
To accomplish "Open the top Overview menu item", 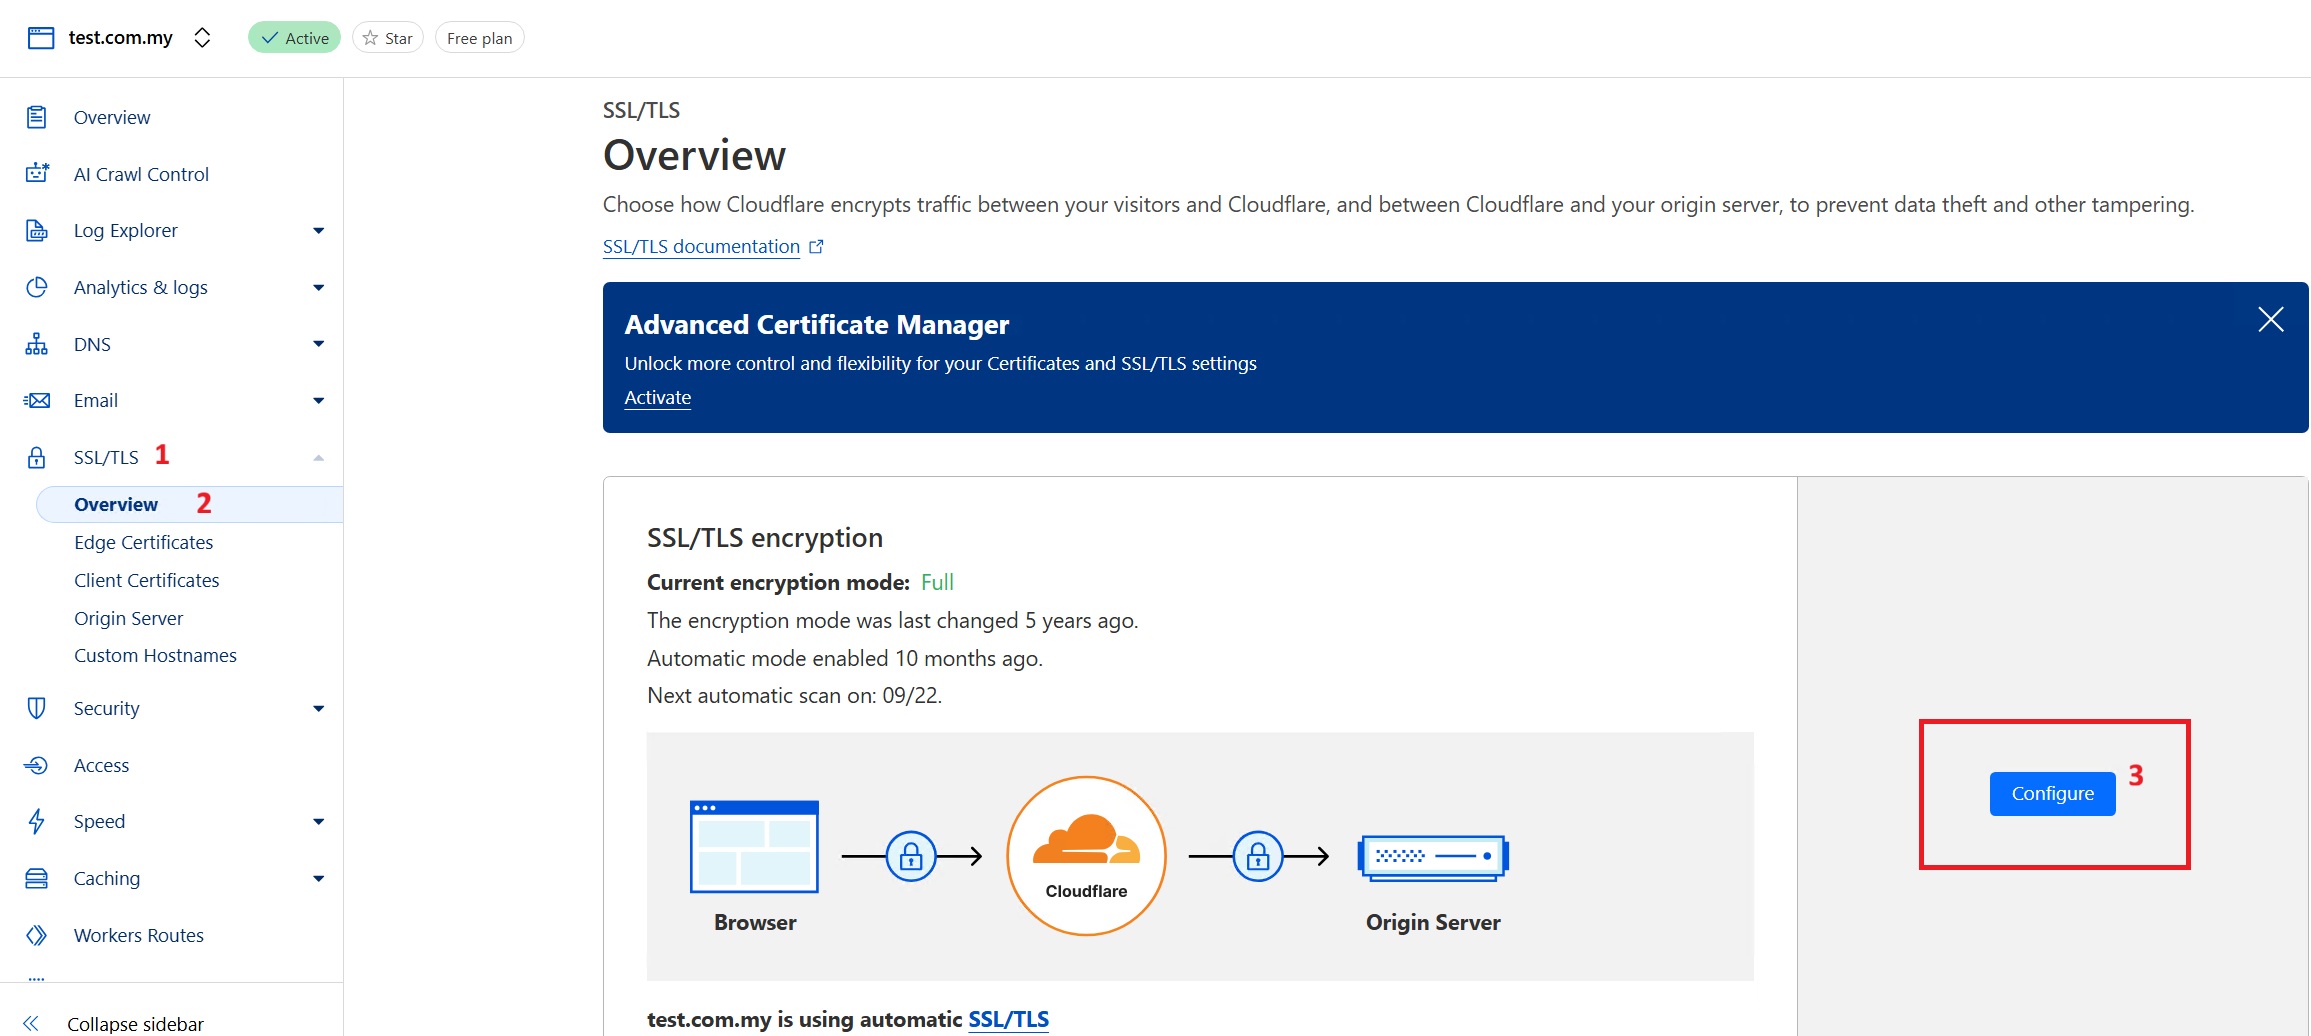I will tap(112, 117).
